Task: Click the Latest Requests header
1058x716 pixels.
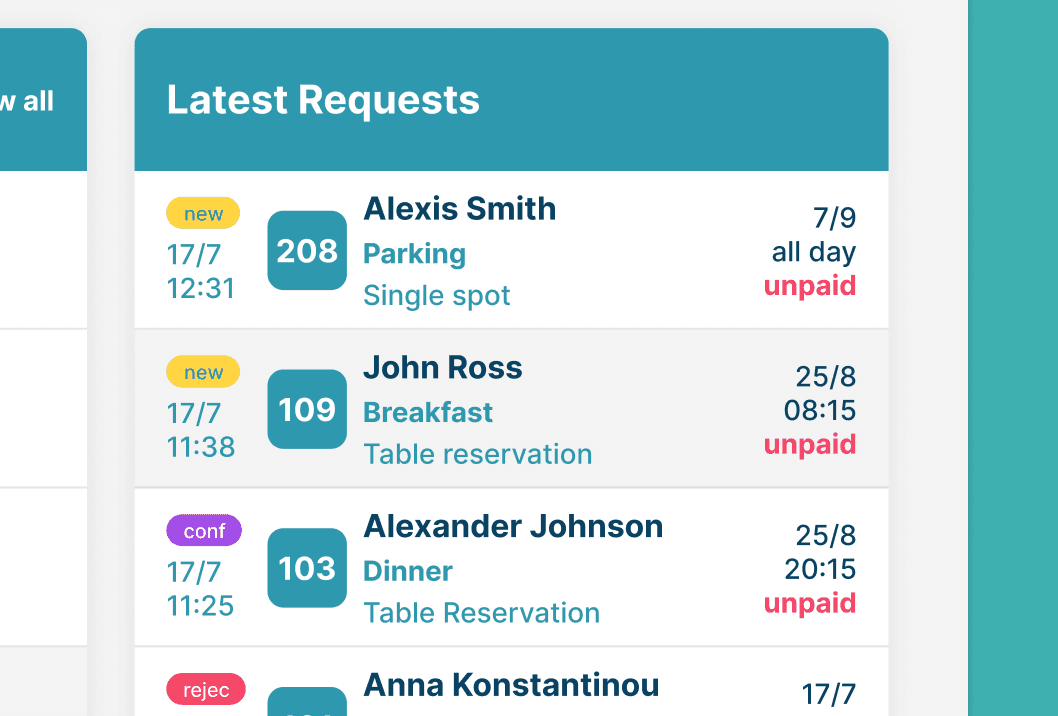Action: (x=323, y=100)
